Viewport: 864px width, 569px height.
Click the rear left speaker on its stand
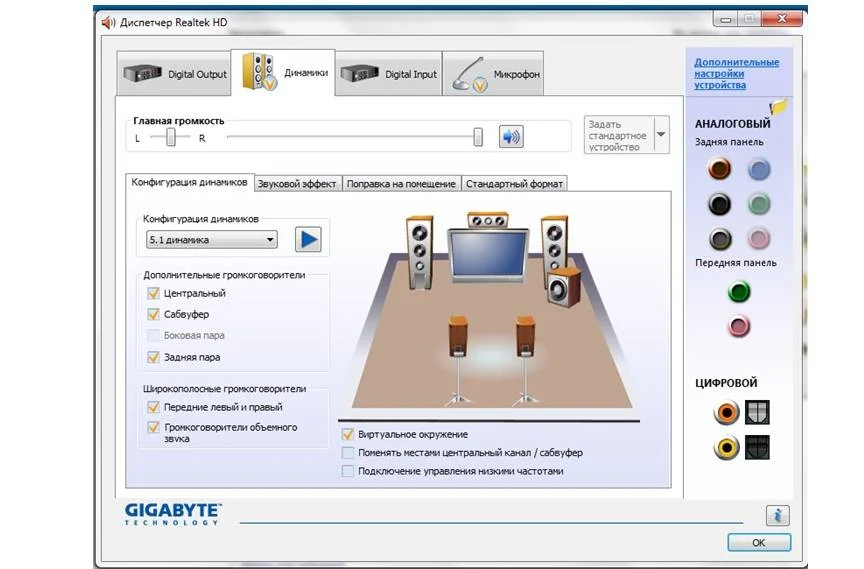pos(458,361)
